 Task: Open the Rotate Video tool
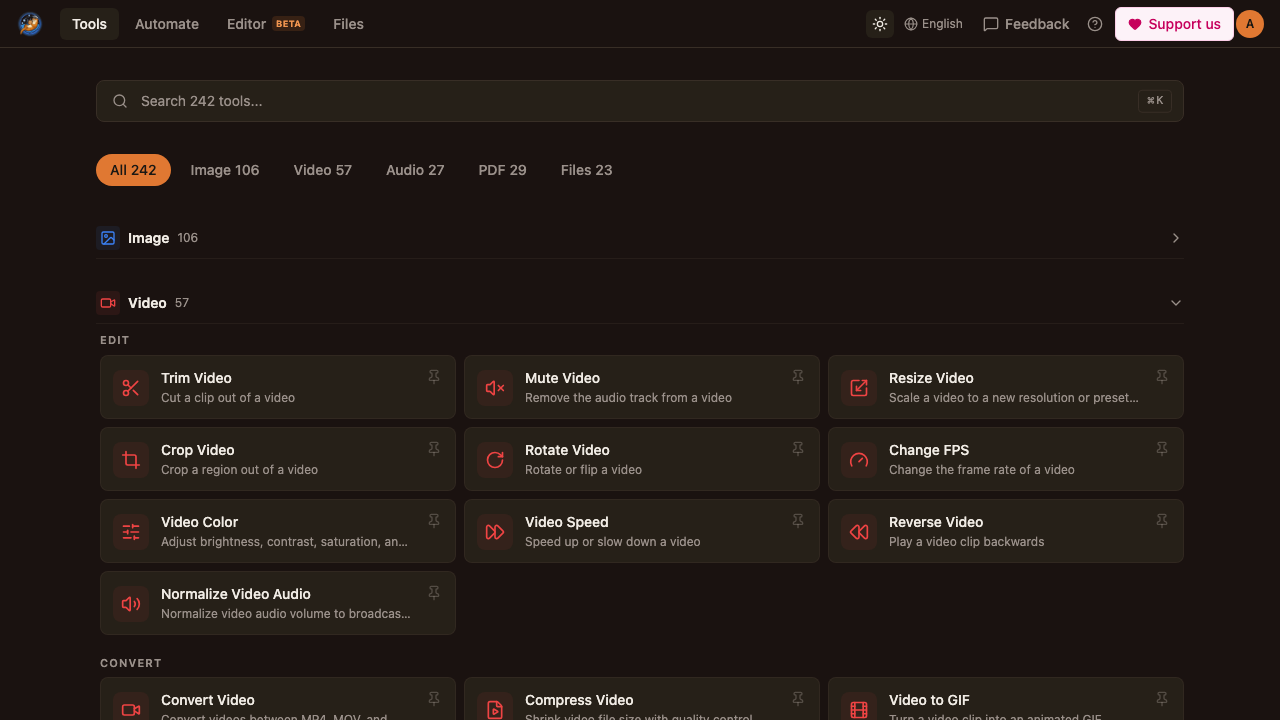[642, 459]
